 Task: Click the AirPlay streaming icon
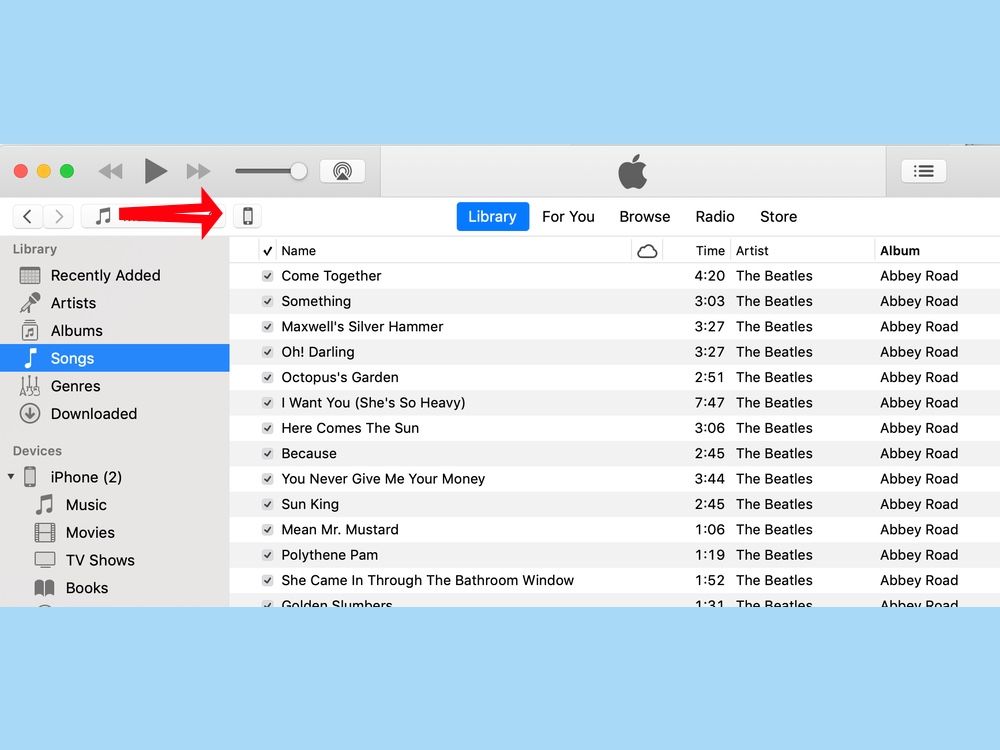point(342,170)
